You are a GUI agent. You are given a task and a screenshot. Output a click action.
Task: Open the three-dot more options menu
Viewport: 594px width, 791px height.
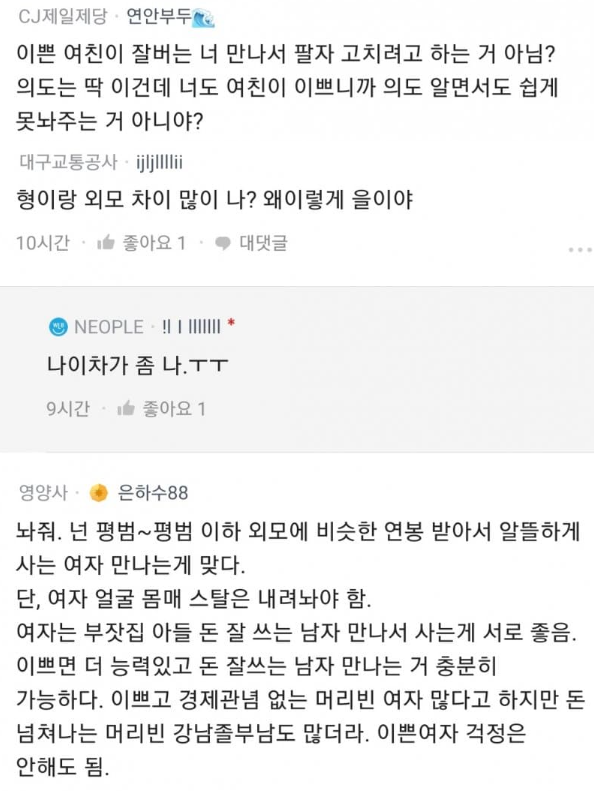(x=580, y=250)
